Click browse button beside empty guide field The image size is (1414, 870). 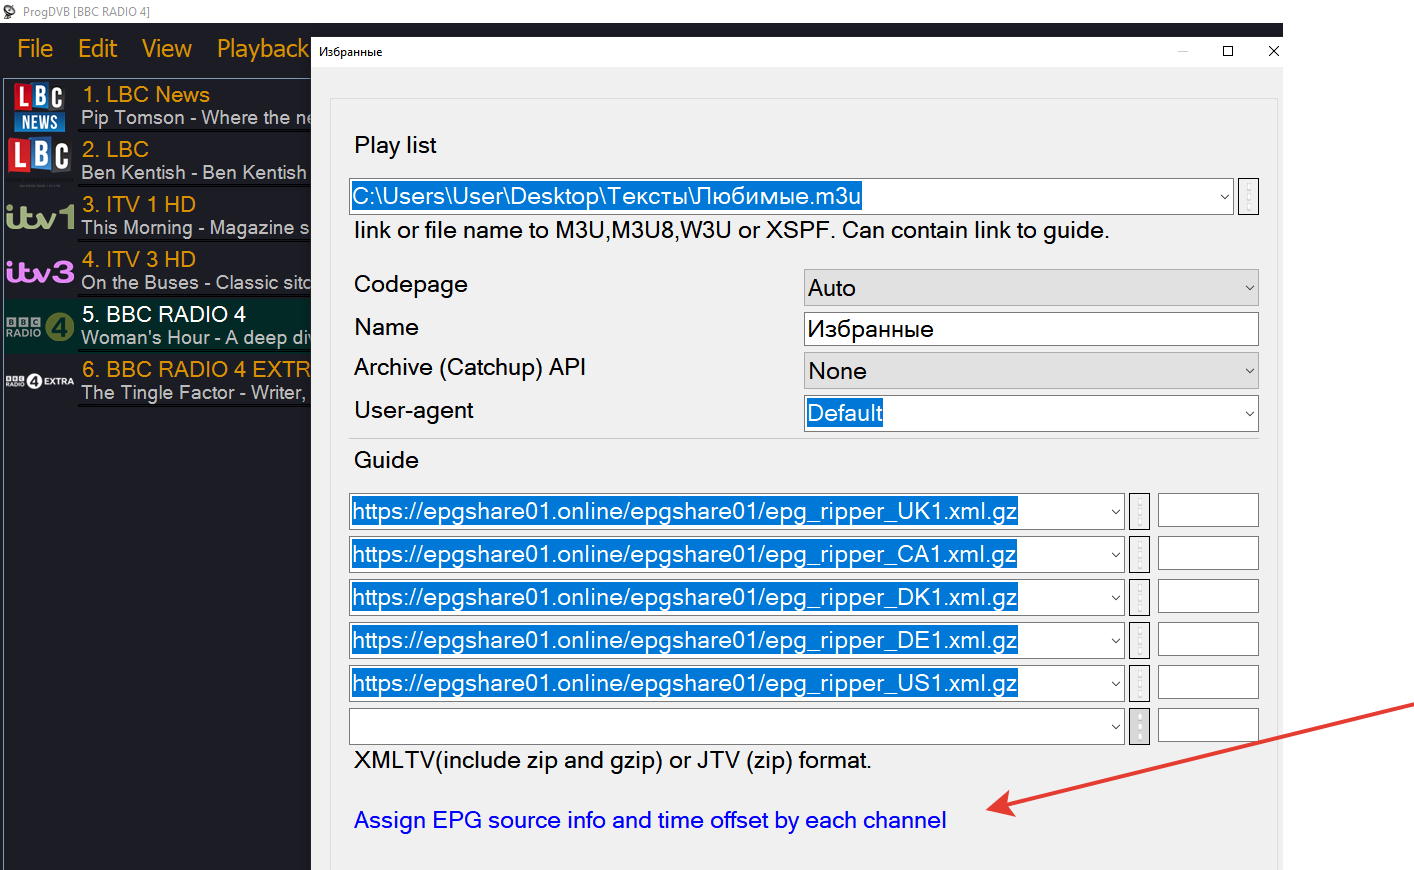pos(1139,727)
